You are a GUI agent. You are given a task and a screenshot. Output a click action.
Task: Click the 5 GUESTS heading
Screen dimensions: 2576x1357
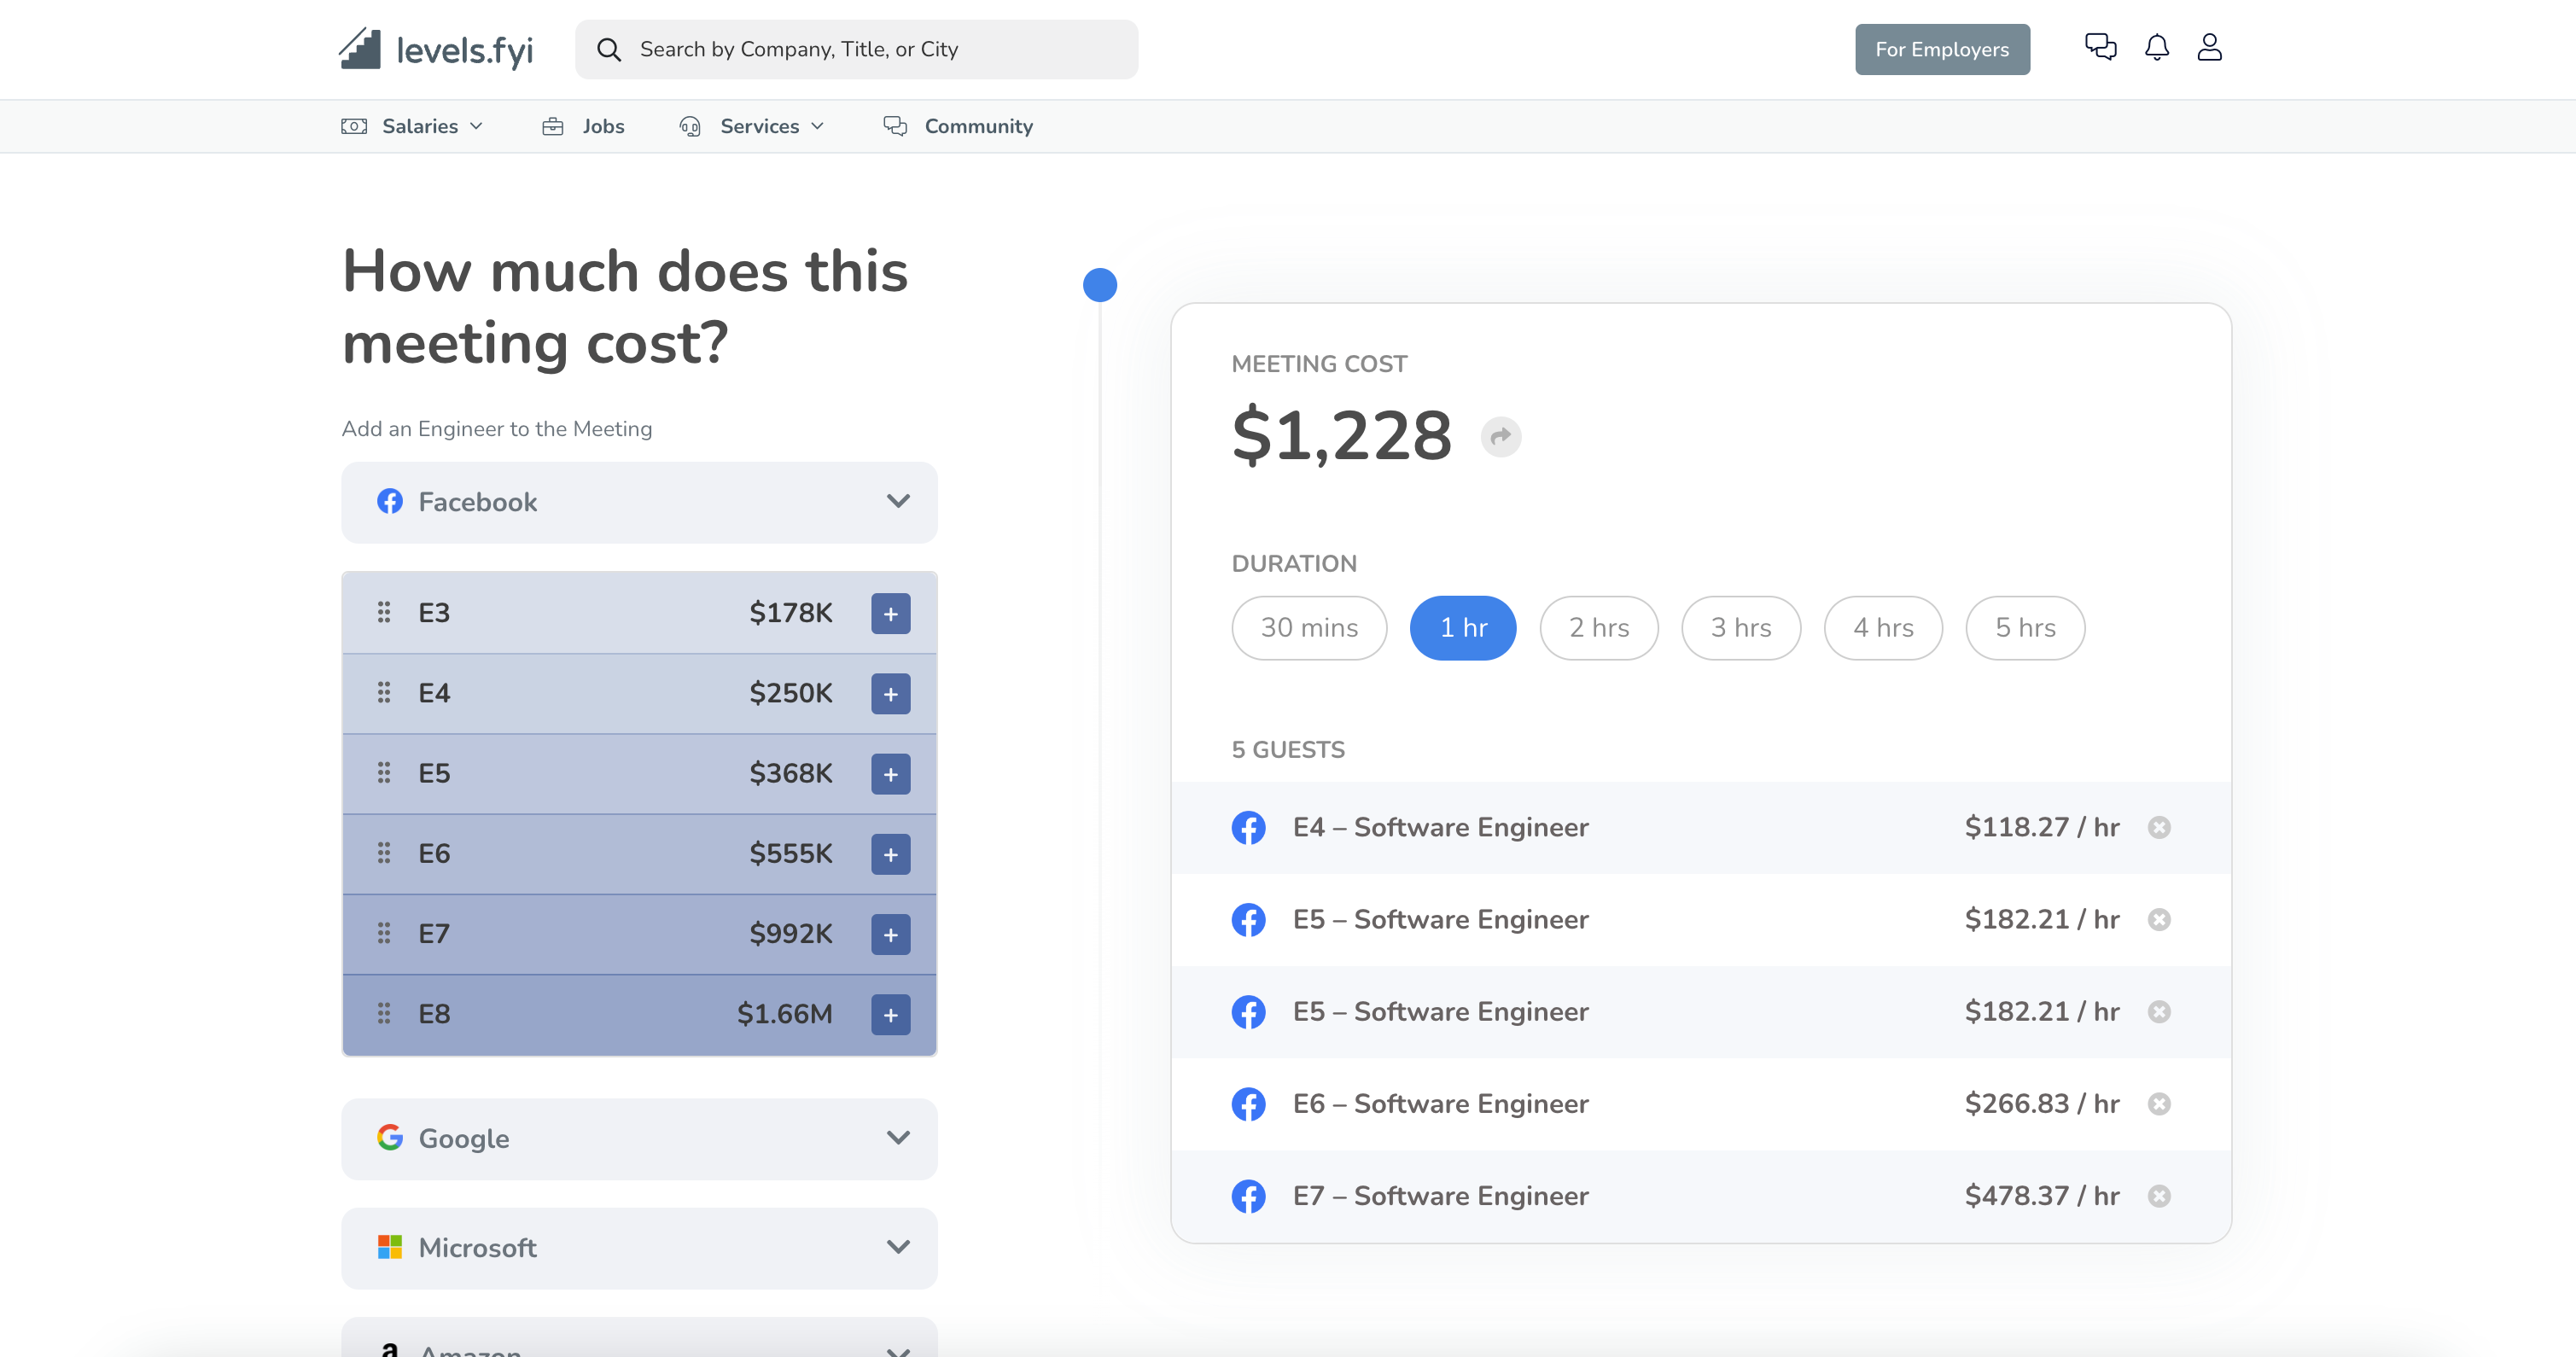(x=1288, y=750)
